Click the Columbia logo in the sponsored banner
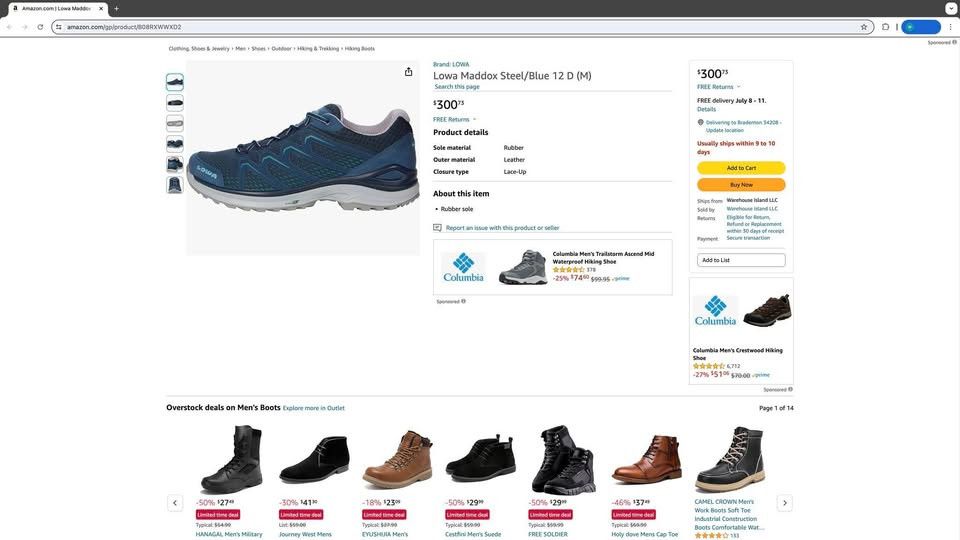This screenshot has width=960, height=540. tap(463, 268)
